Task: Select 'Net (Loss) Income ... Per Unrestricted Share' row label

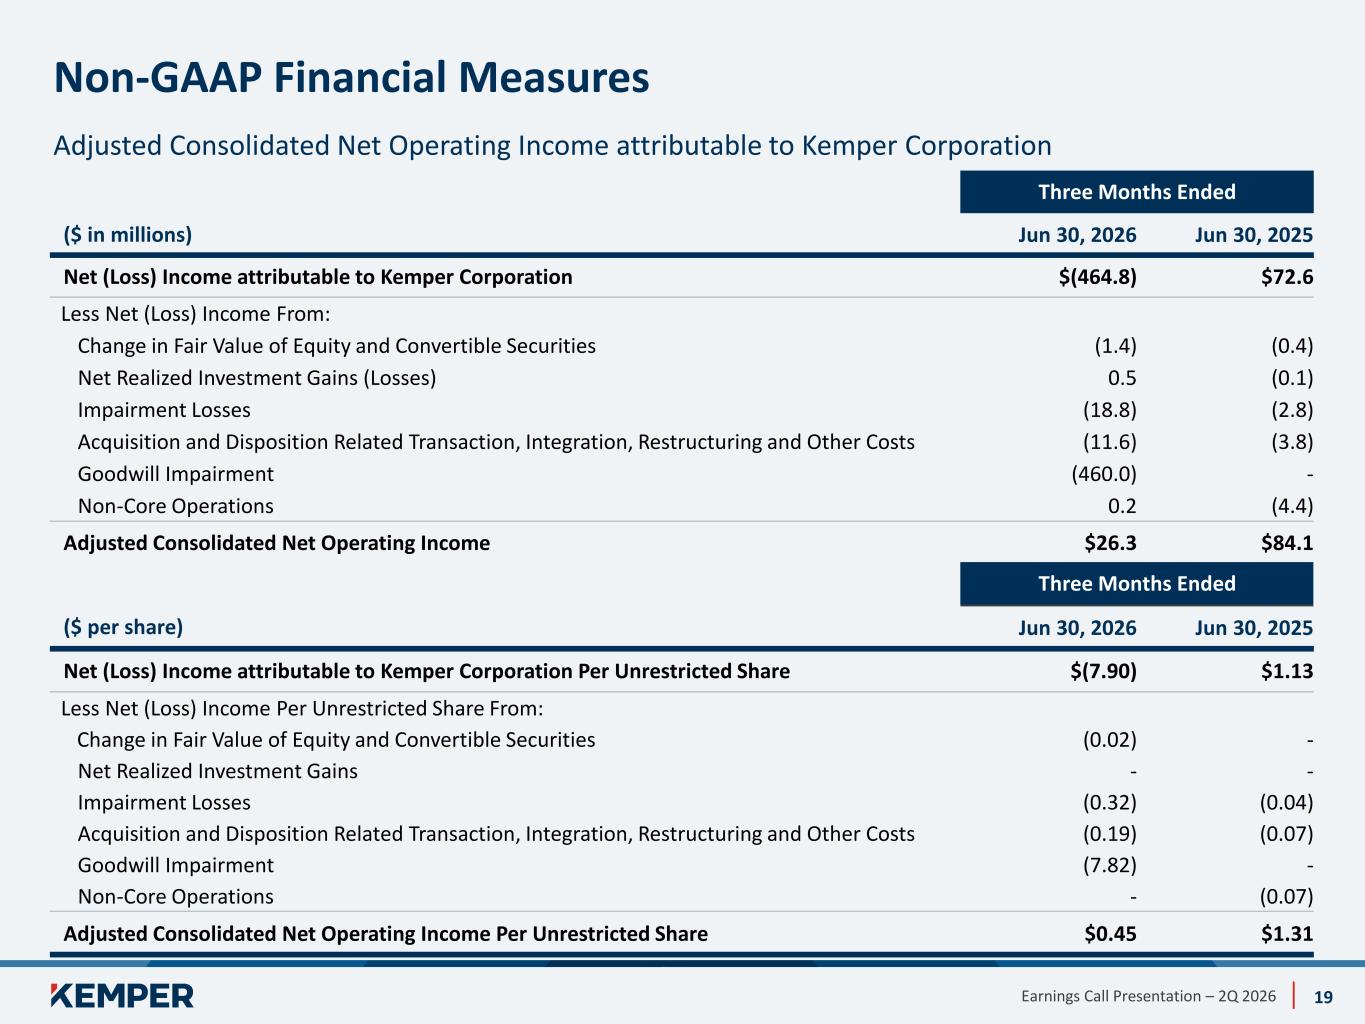Action: 427,671
